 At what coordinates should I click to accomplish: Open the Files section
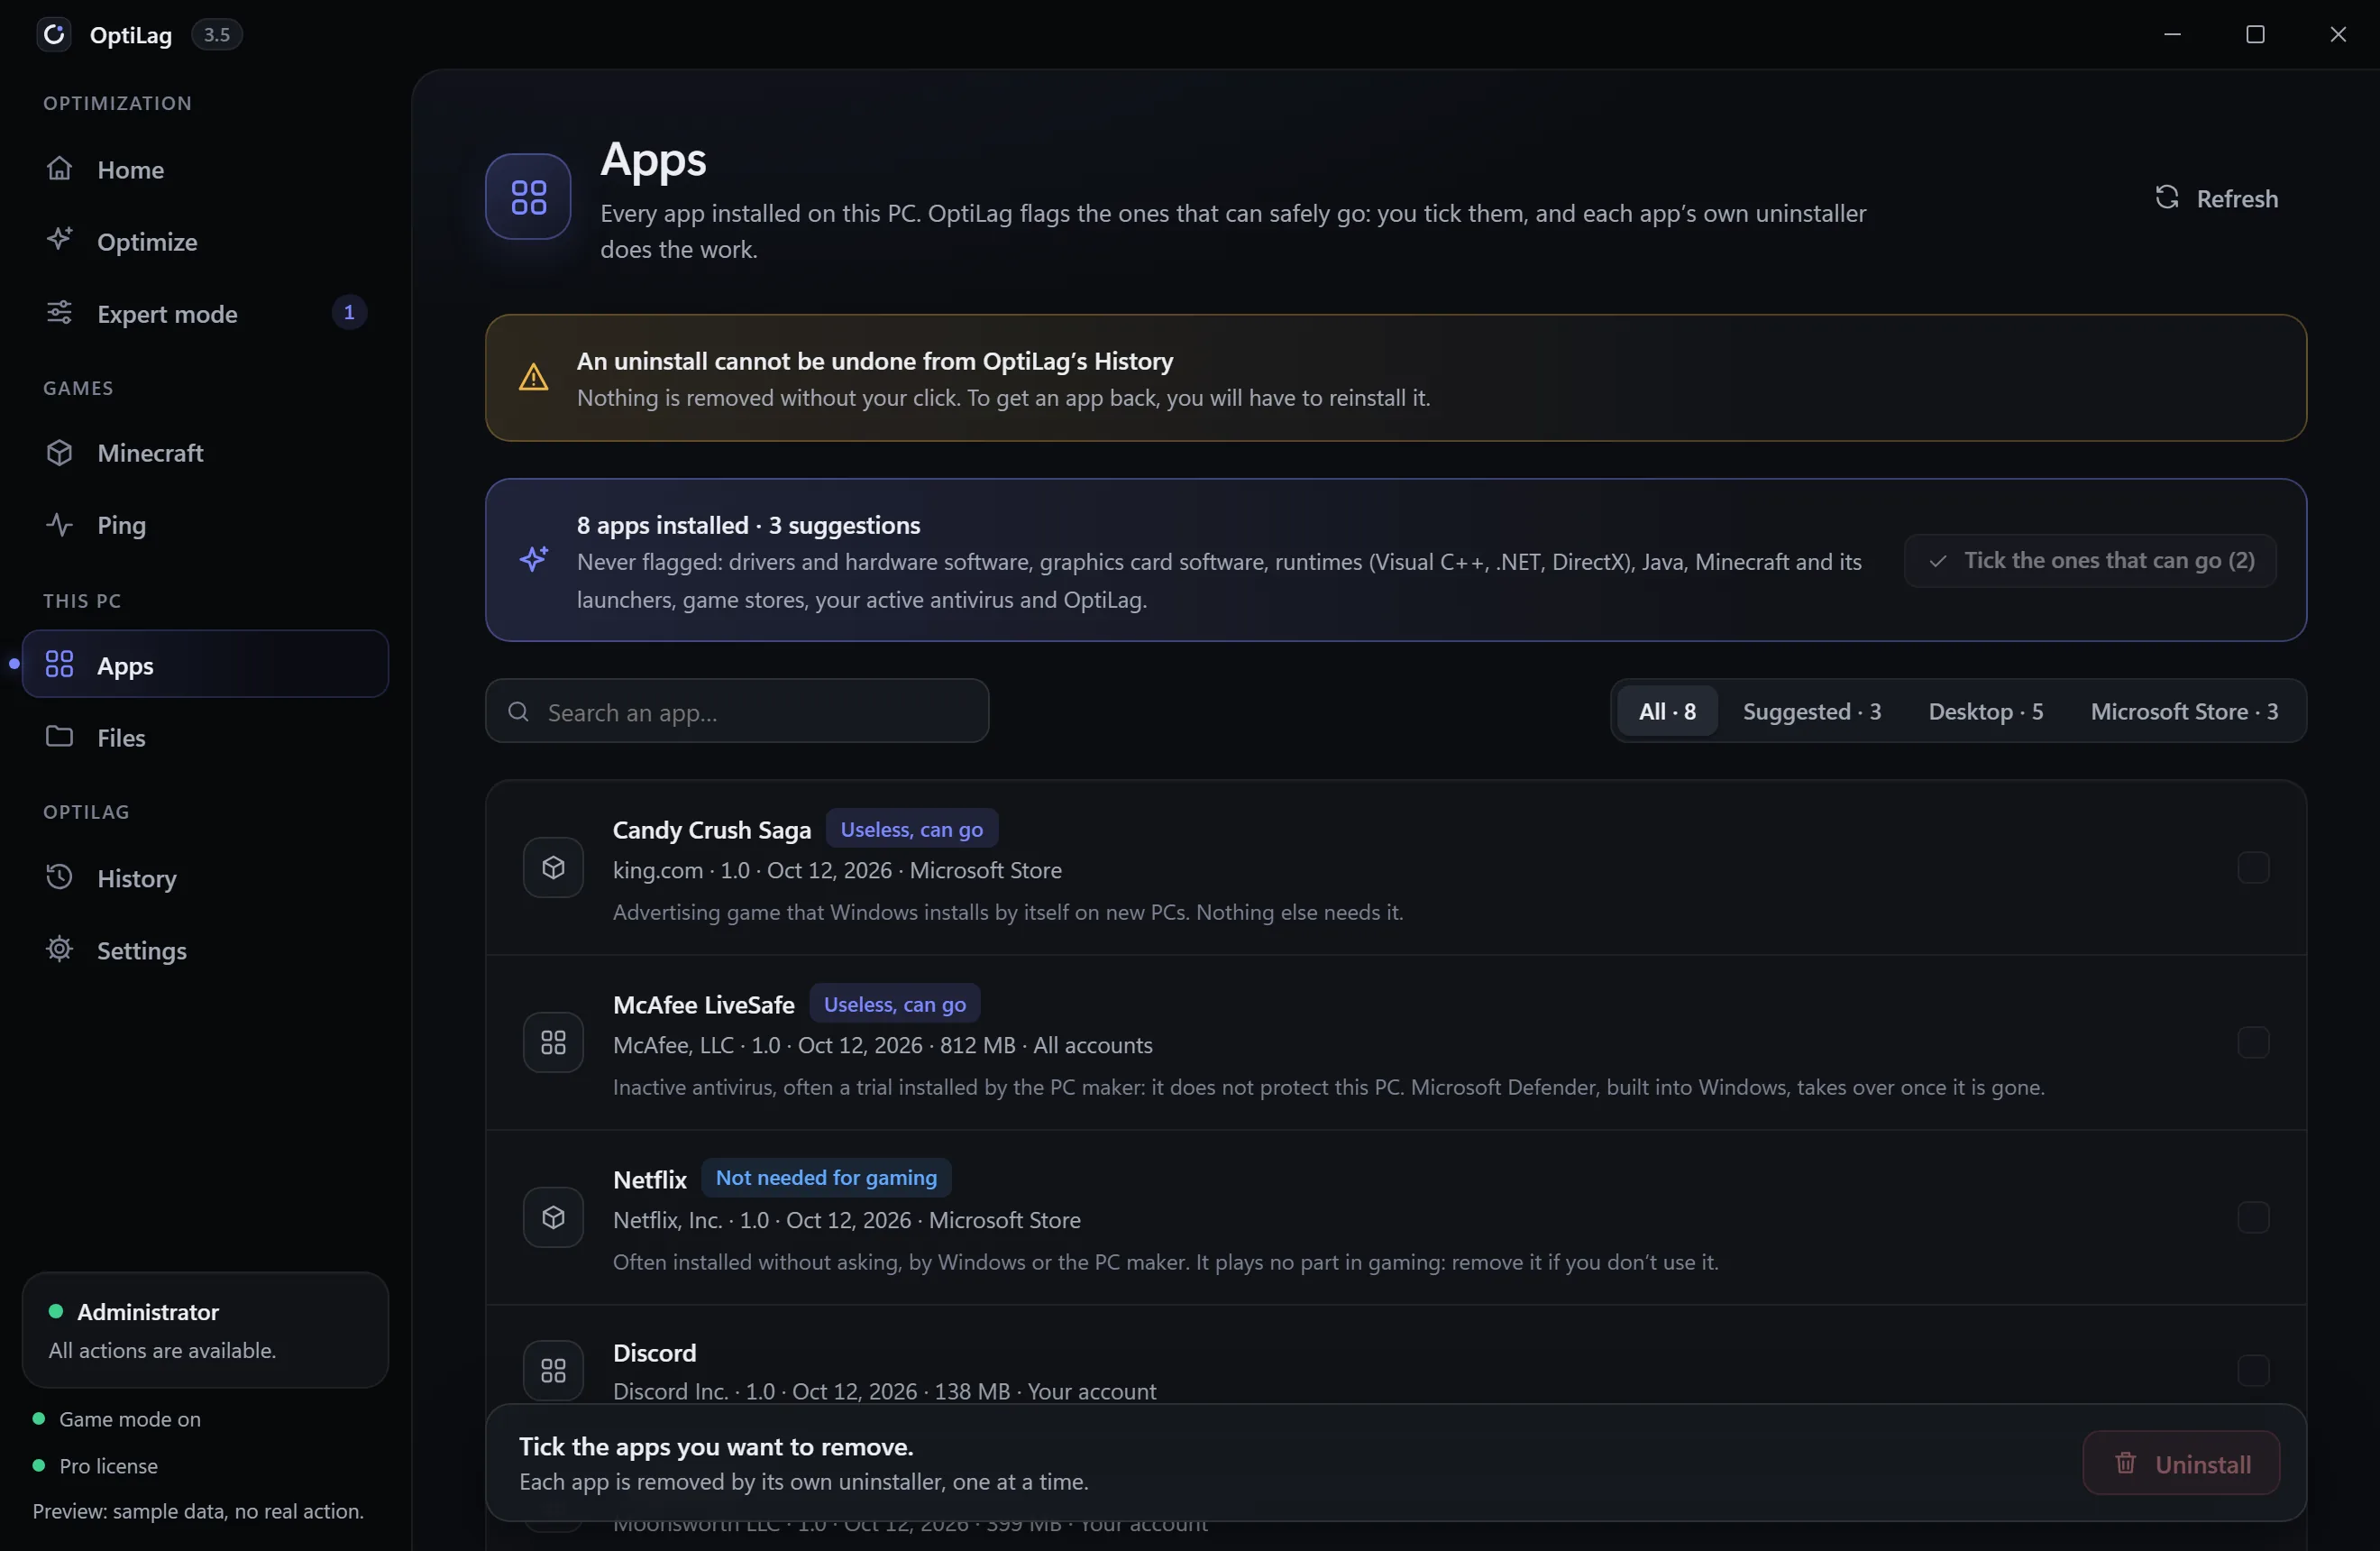click(x=205, y=738)
